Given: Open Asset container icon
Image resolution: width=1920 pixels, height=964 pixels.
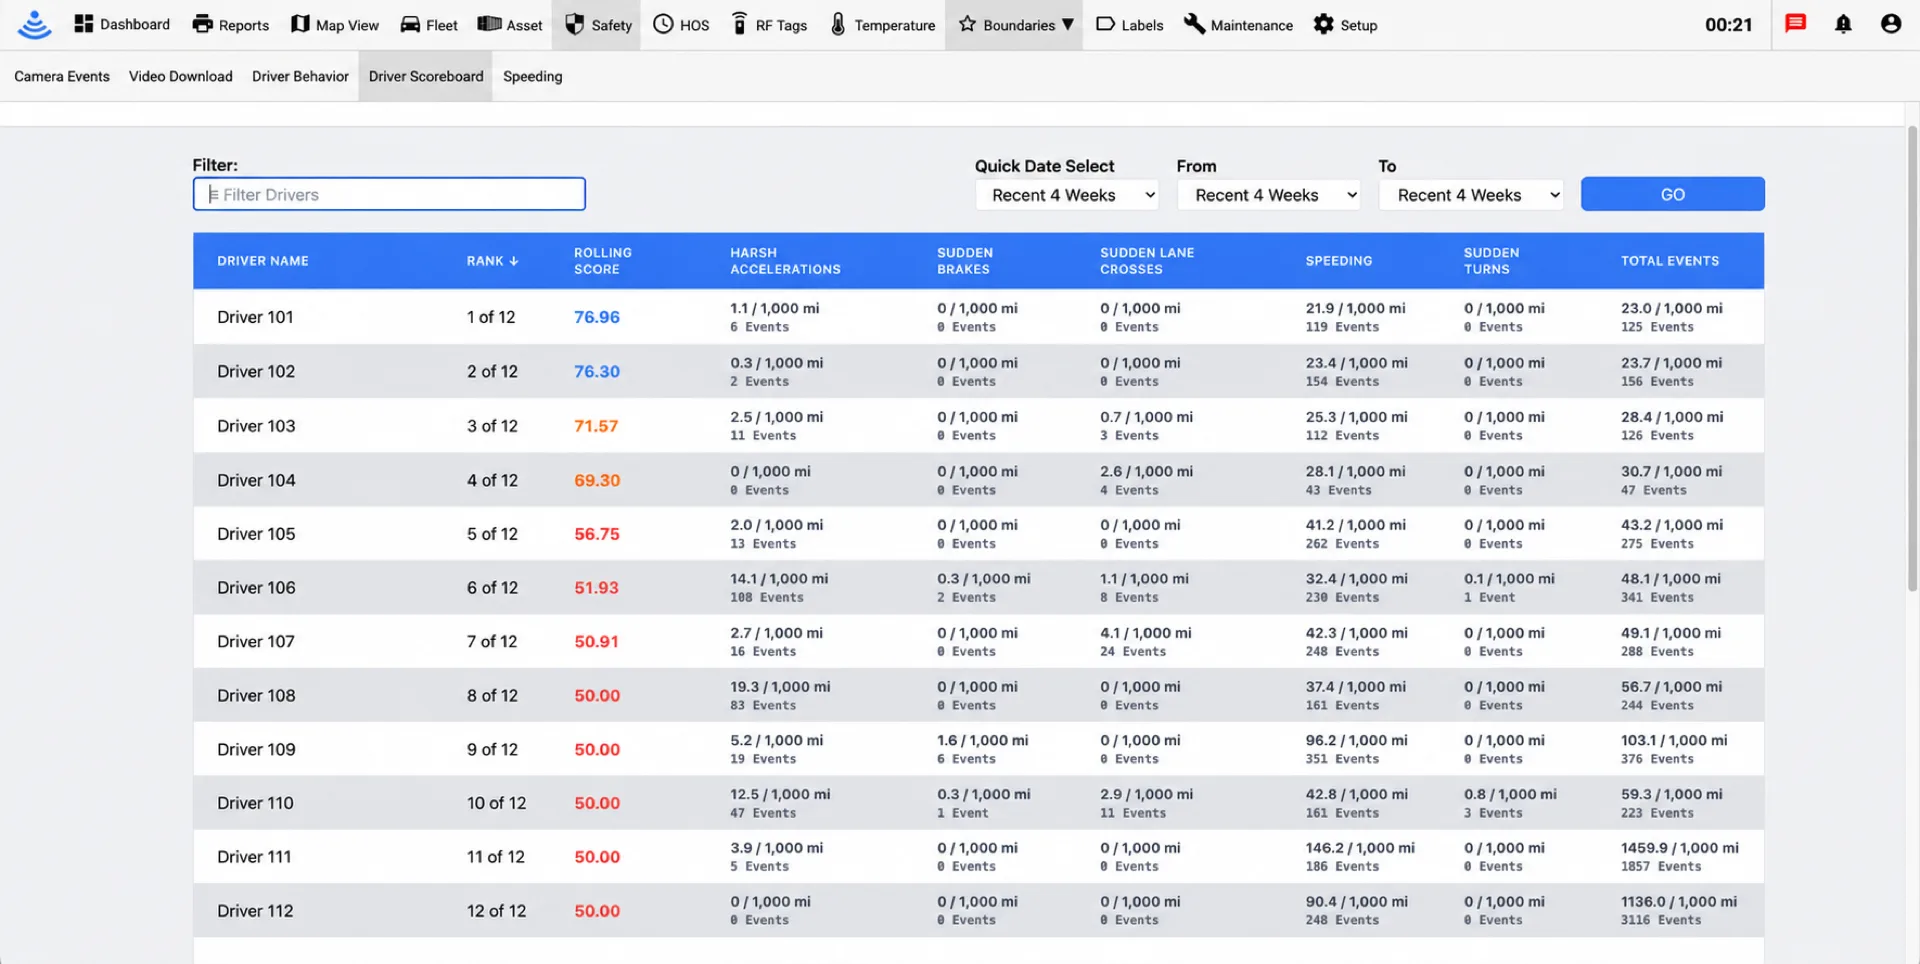Looking at the screenshot, I should tap(489, 24).
